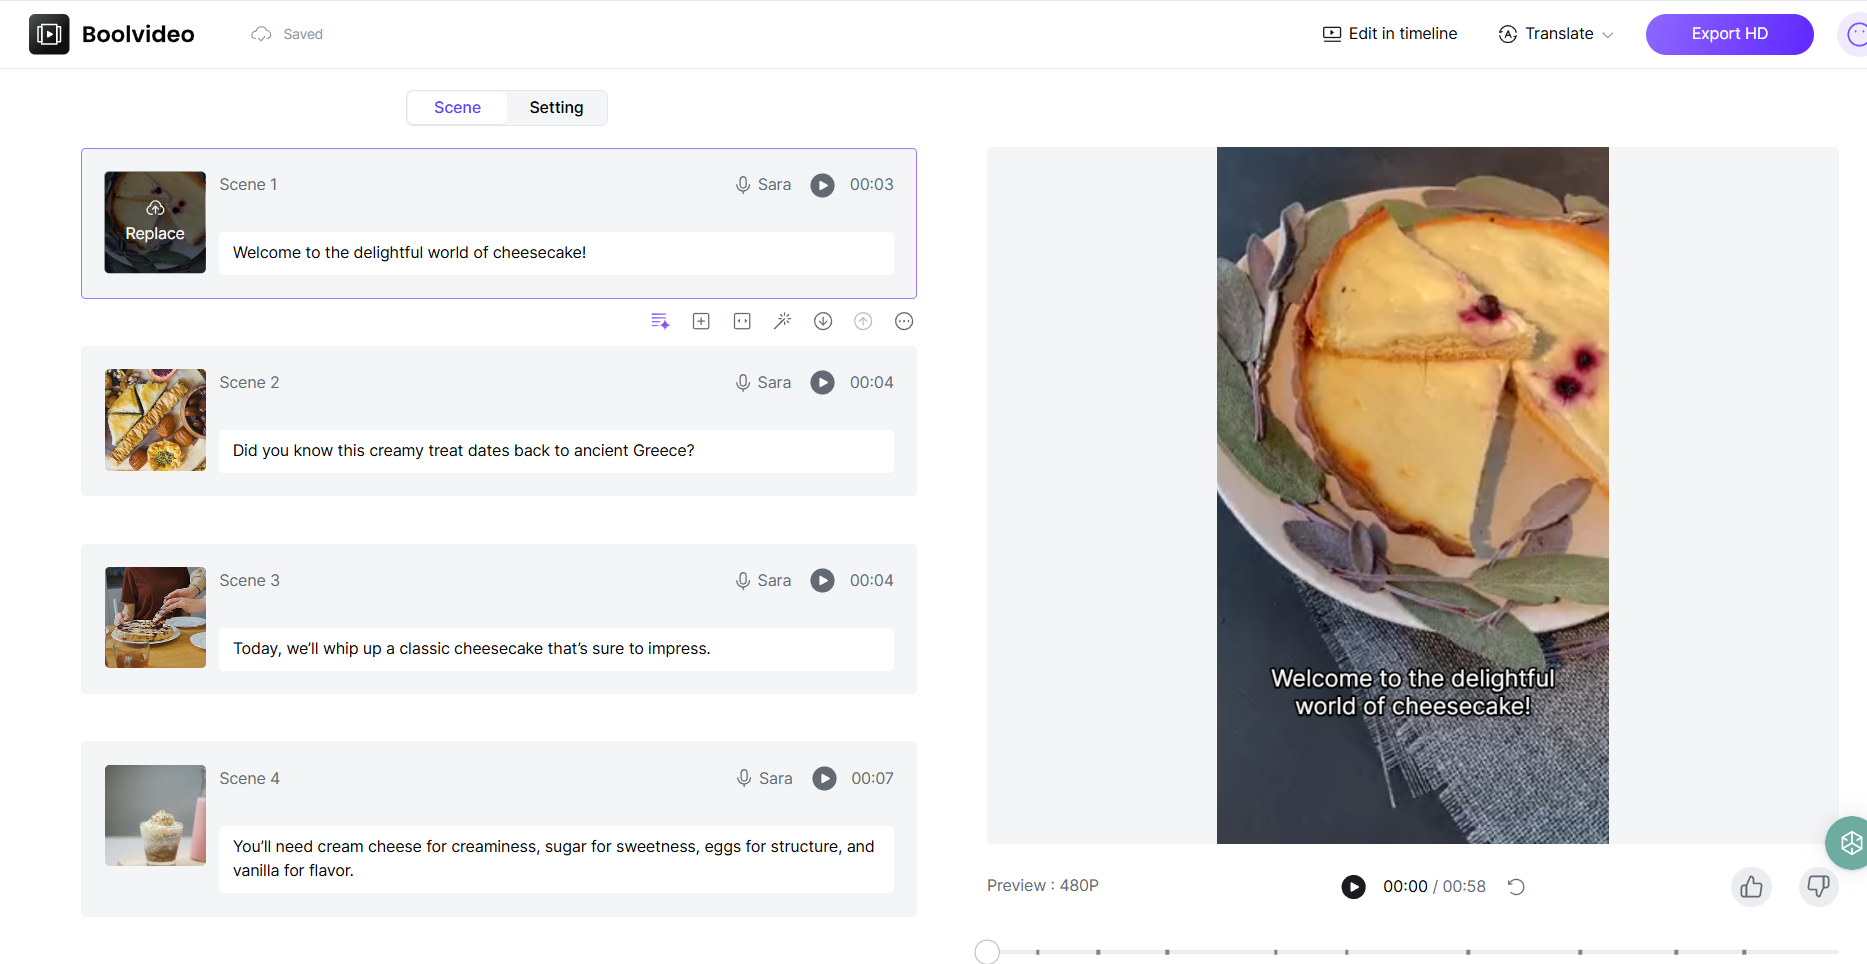
Task: Click the move scene up arrow icon
Action: 863,321
